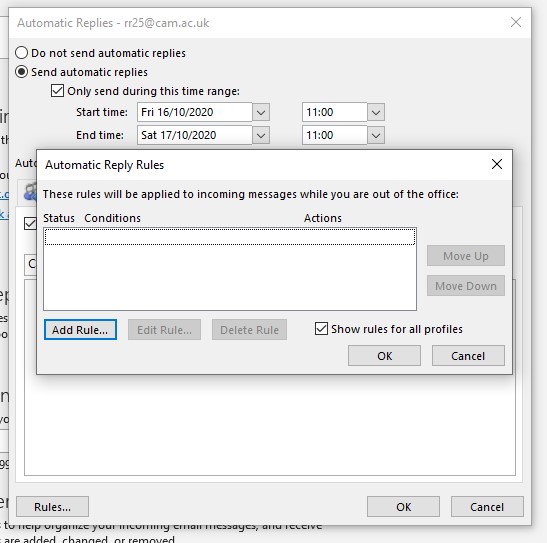The width and height of the screenshot is (547, 543).
Task: Open the Start time date dropdown
Action: coord(261,112)
